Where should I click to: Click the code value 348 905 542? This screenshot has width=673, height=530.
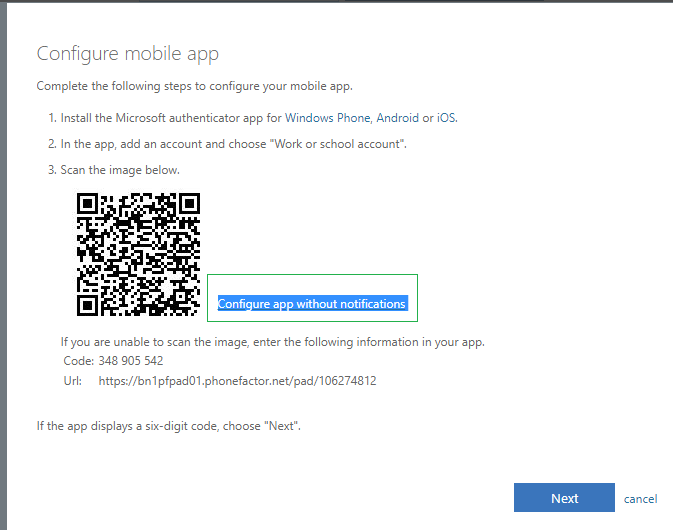[130, 361]
